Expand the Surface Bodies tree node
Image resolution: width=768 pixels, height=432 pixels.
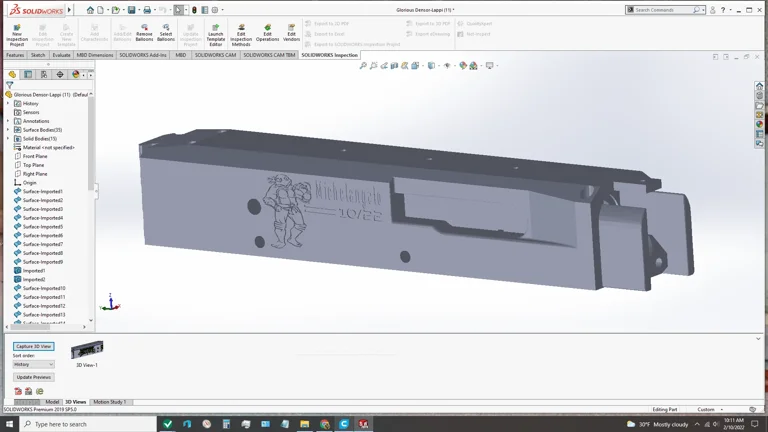click(8, 130)
